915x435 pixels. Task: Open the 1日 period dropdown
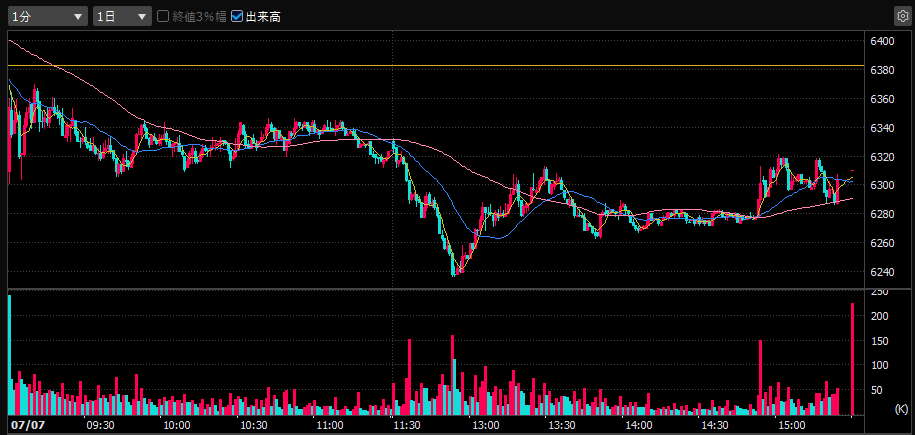[x=122, y=16]
